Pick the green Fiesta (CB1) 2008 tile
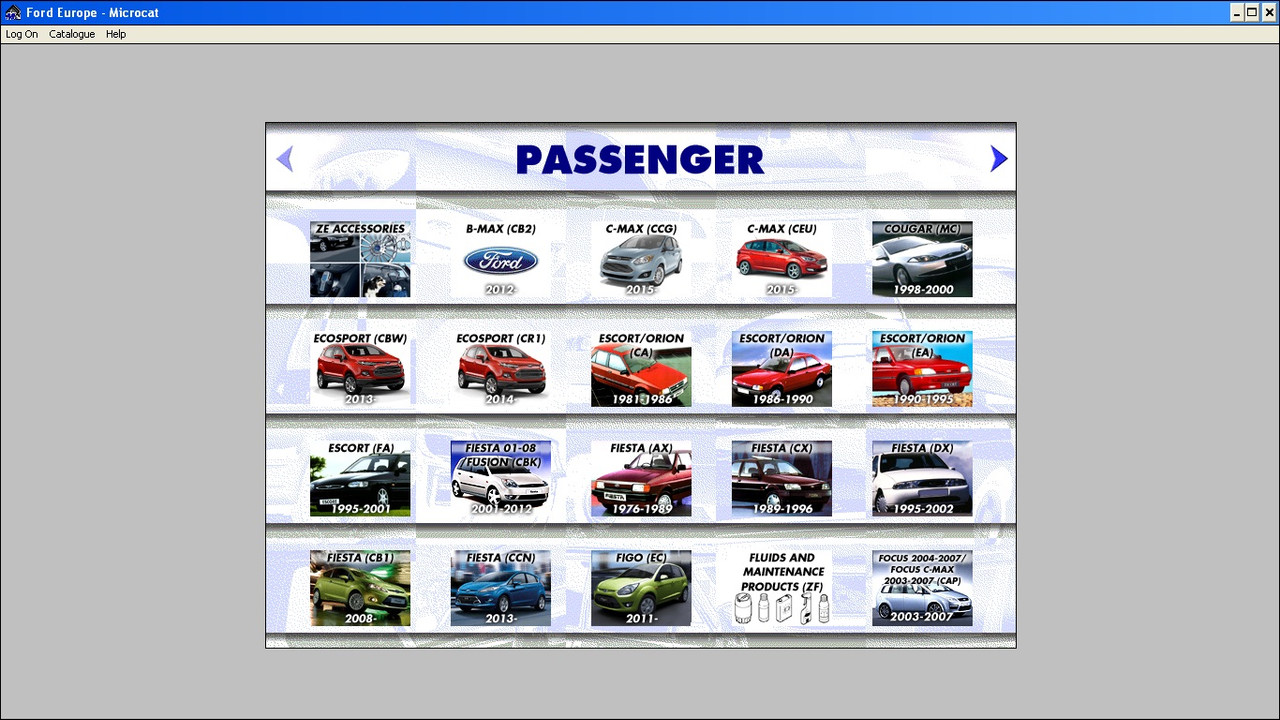Viewport: 1280px width, 720px height. (360, 588)
